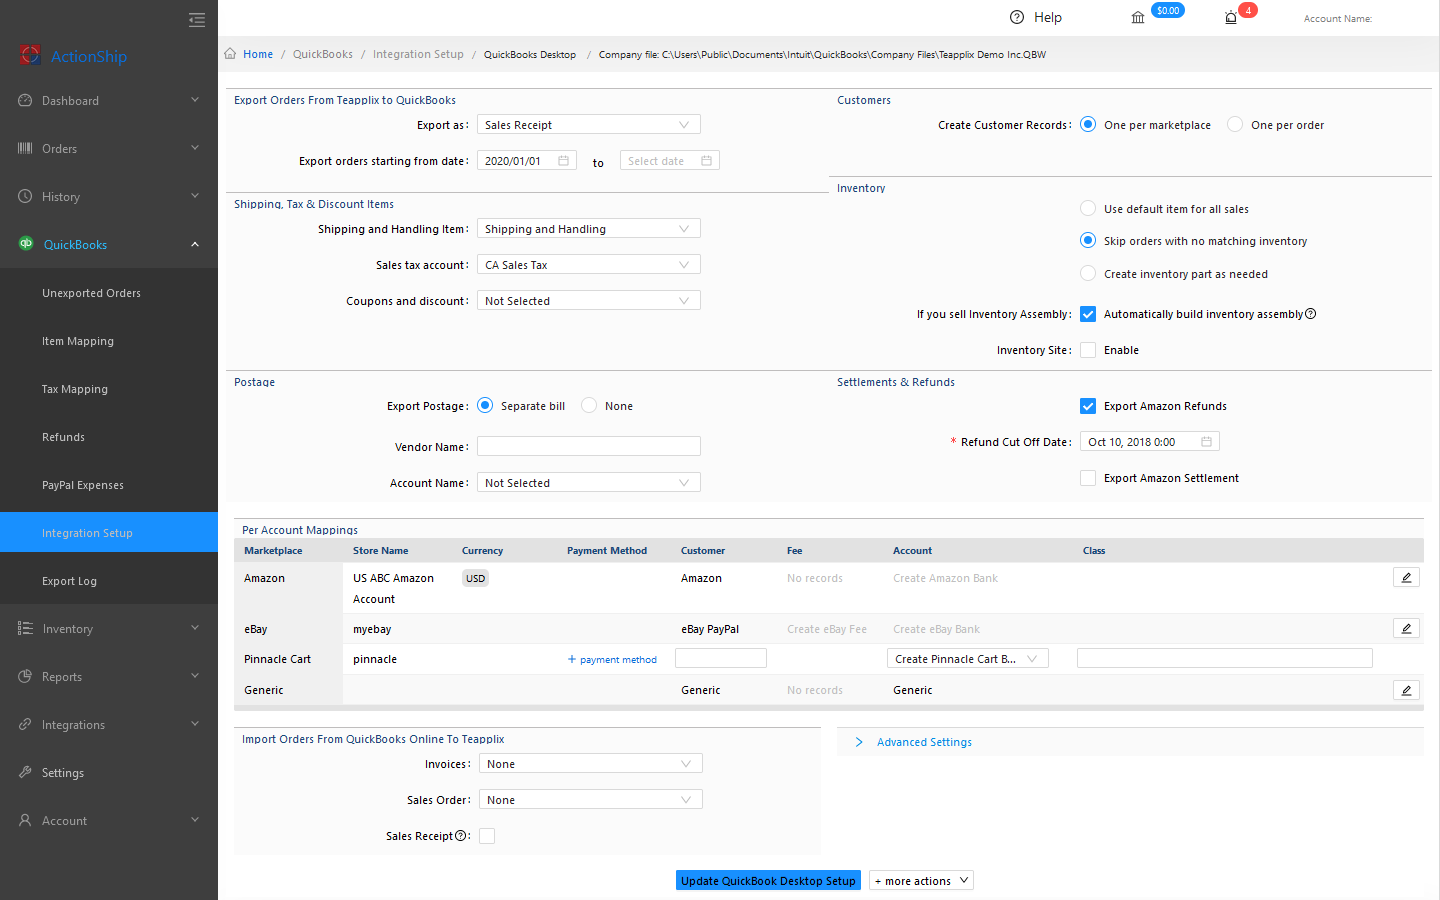Click the add payment method link
The height and width of the screenshot is (900, 1440).
(x=612, y=660)
